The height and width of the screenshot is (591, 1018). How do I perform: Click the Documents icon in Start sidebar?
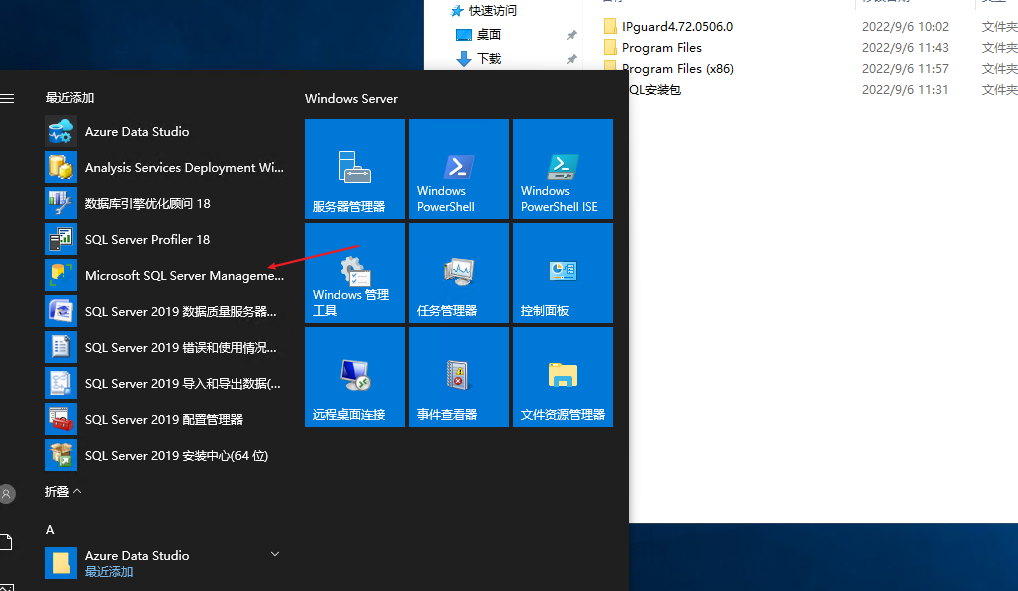(5, 542)
